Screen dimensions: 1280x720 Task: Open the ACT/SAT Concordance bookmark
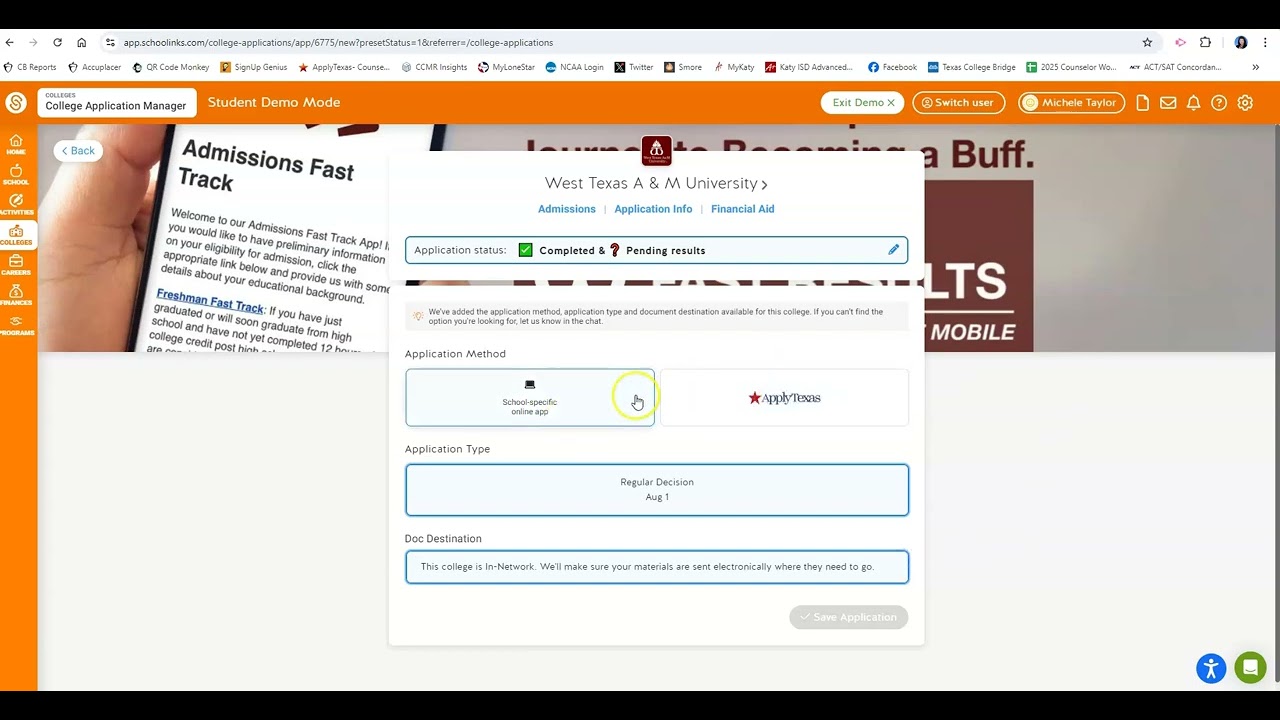1176,67
